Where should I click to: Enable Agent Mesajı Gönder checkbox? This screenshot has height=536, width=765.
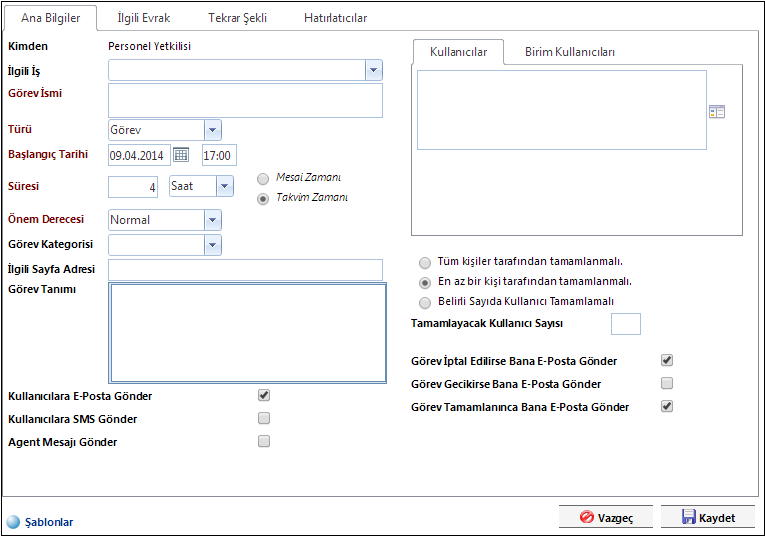(x=264, y=441)
